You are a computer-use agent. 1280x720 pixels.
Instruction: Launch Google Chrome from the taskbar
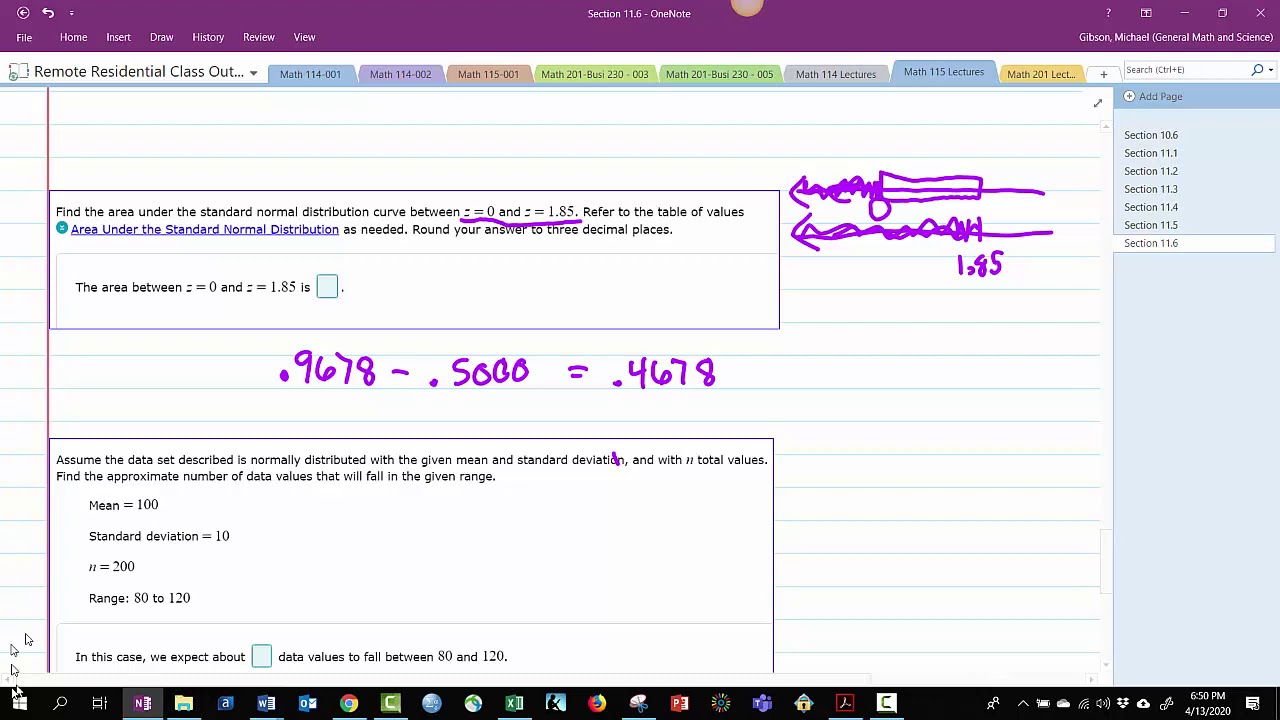[349, 703]
